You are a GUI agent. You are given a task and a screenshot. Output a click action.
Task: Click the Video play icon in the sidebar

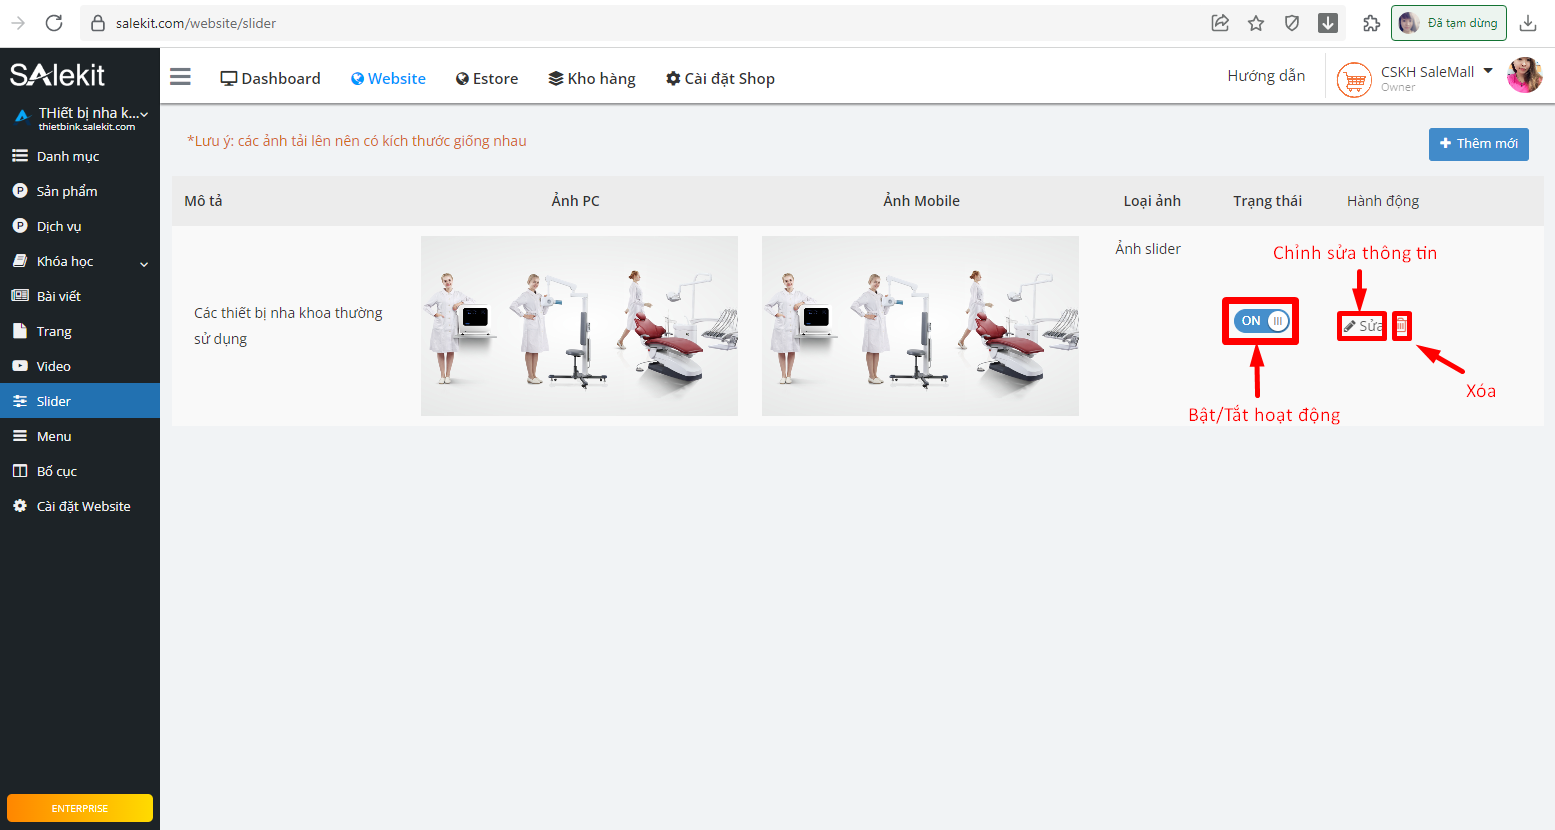[19, 366]
